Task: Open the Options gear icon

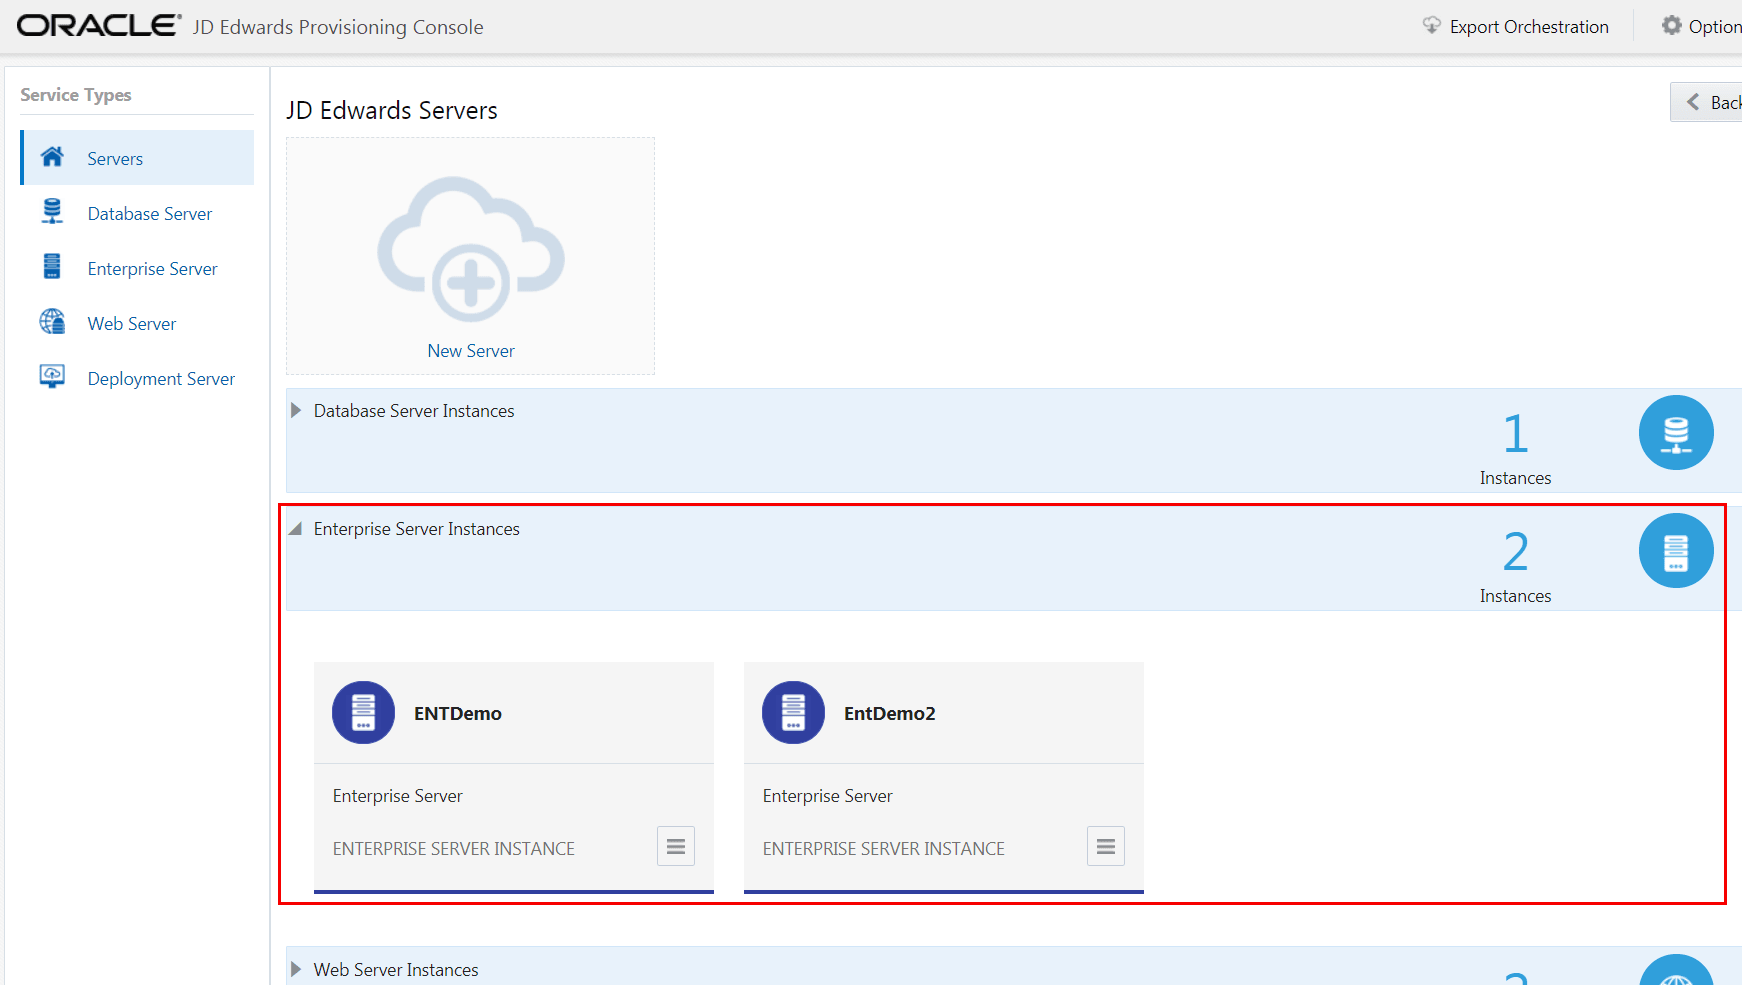Action: point(1670,26)
